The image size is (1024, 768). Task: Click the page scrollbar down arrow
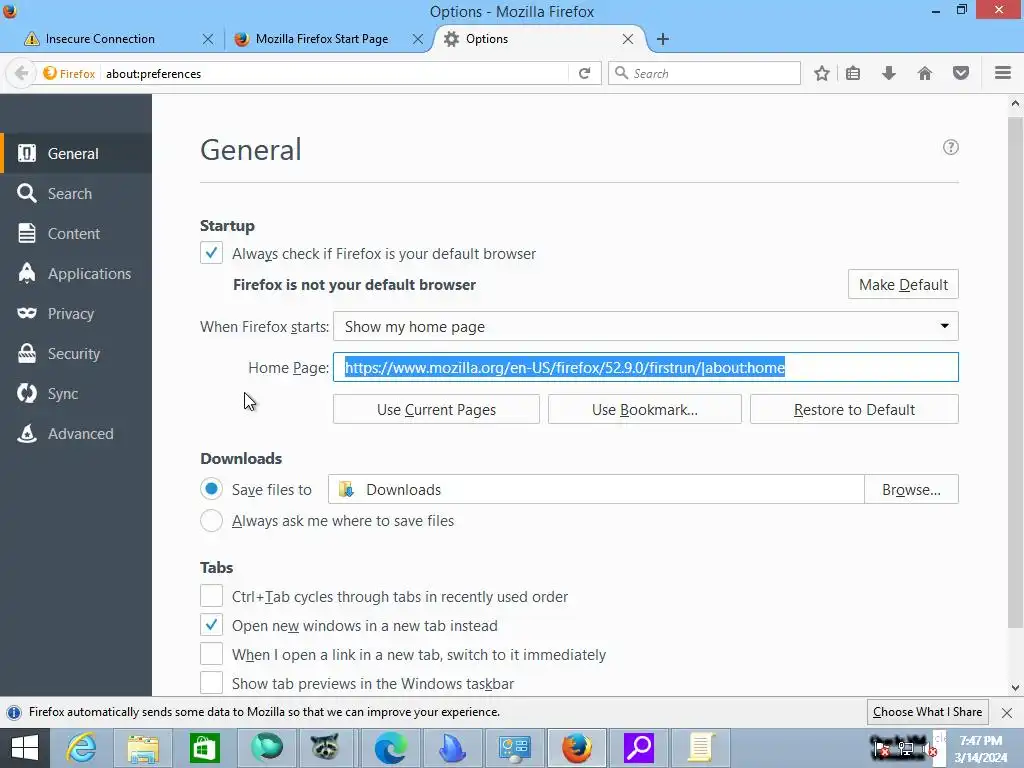pos(1015,687)
